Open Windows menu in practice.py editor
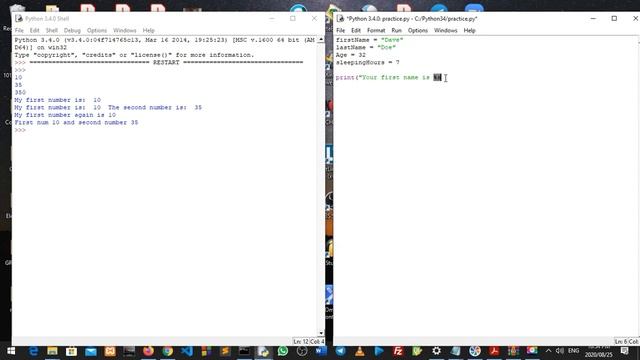The image size is (640, 360). pos(445,31)
